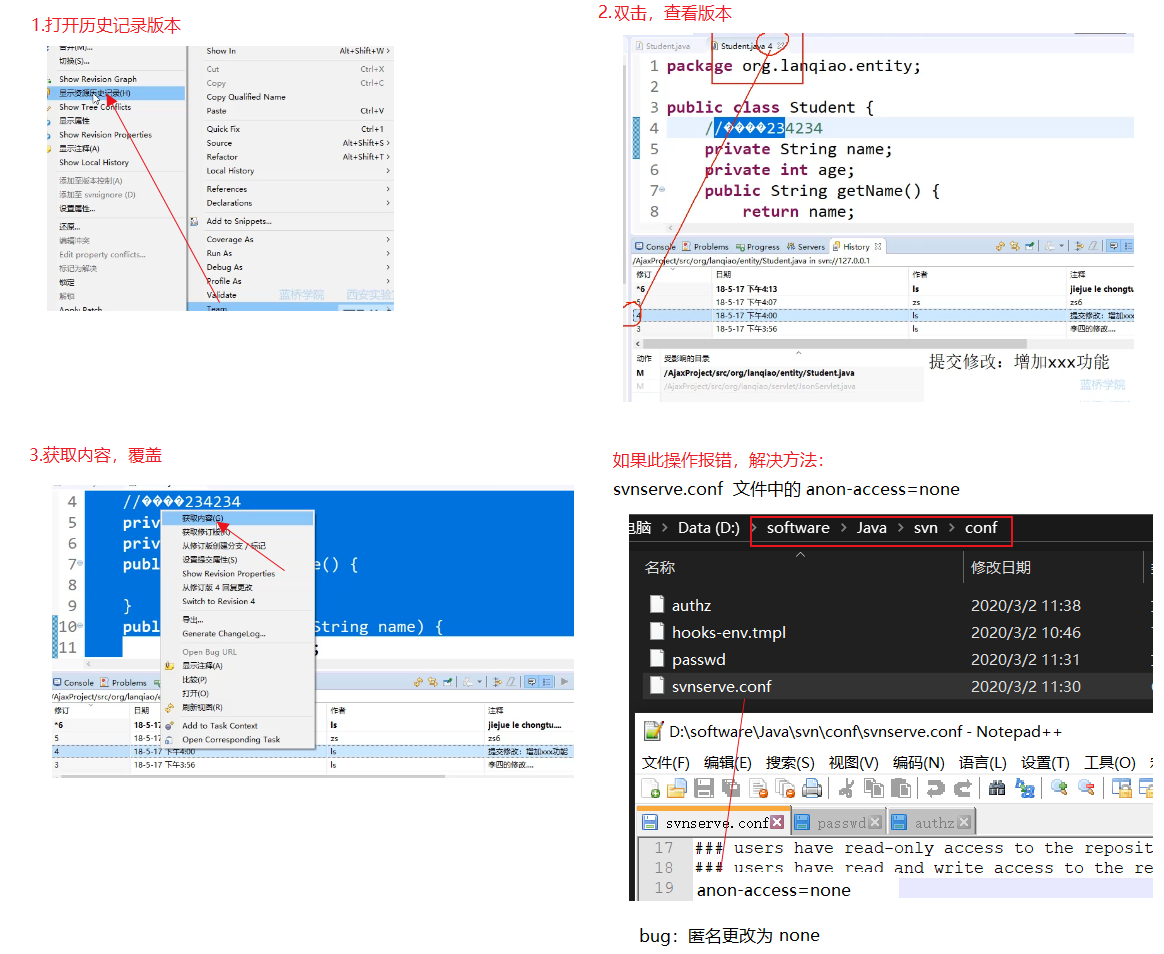Viewport: 1164px width, 954px height.
Task: Click the Cut scissors icon in Notepad++
Action: tap(846, 788)
